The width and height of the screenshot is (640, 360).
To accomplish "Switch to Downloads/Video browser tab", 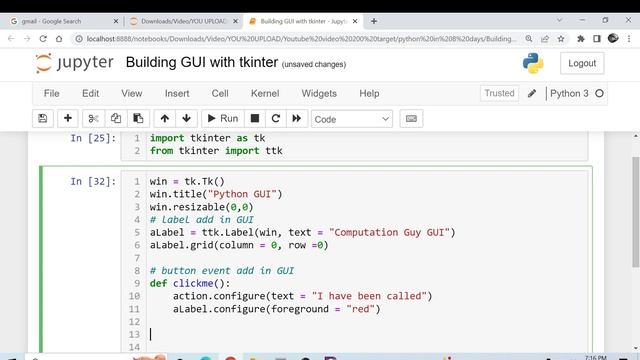I will tap(184, 21).
